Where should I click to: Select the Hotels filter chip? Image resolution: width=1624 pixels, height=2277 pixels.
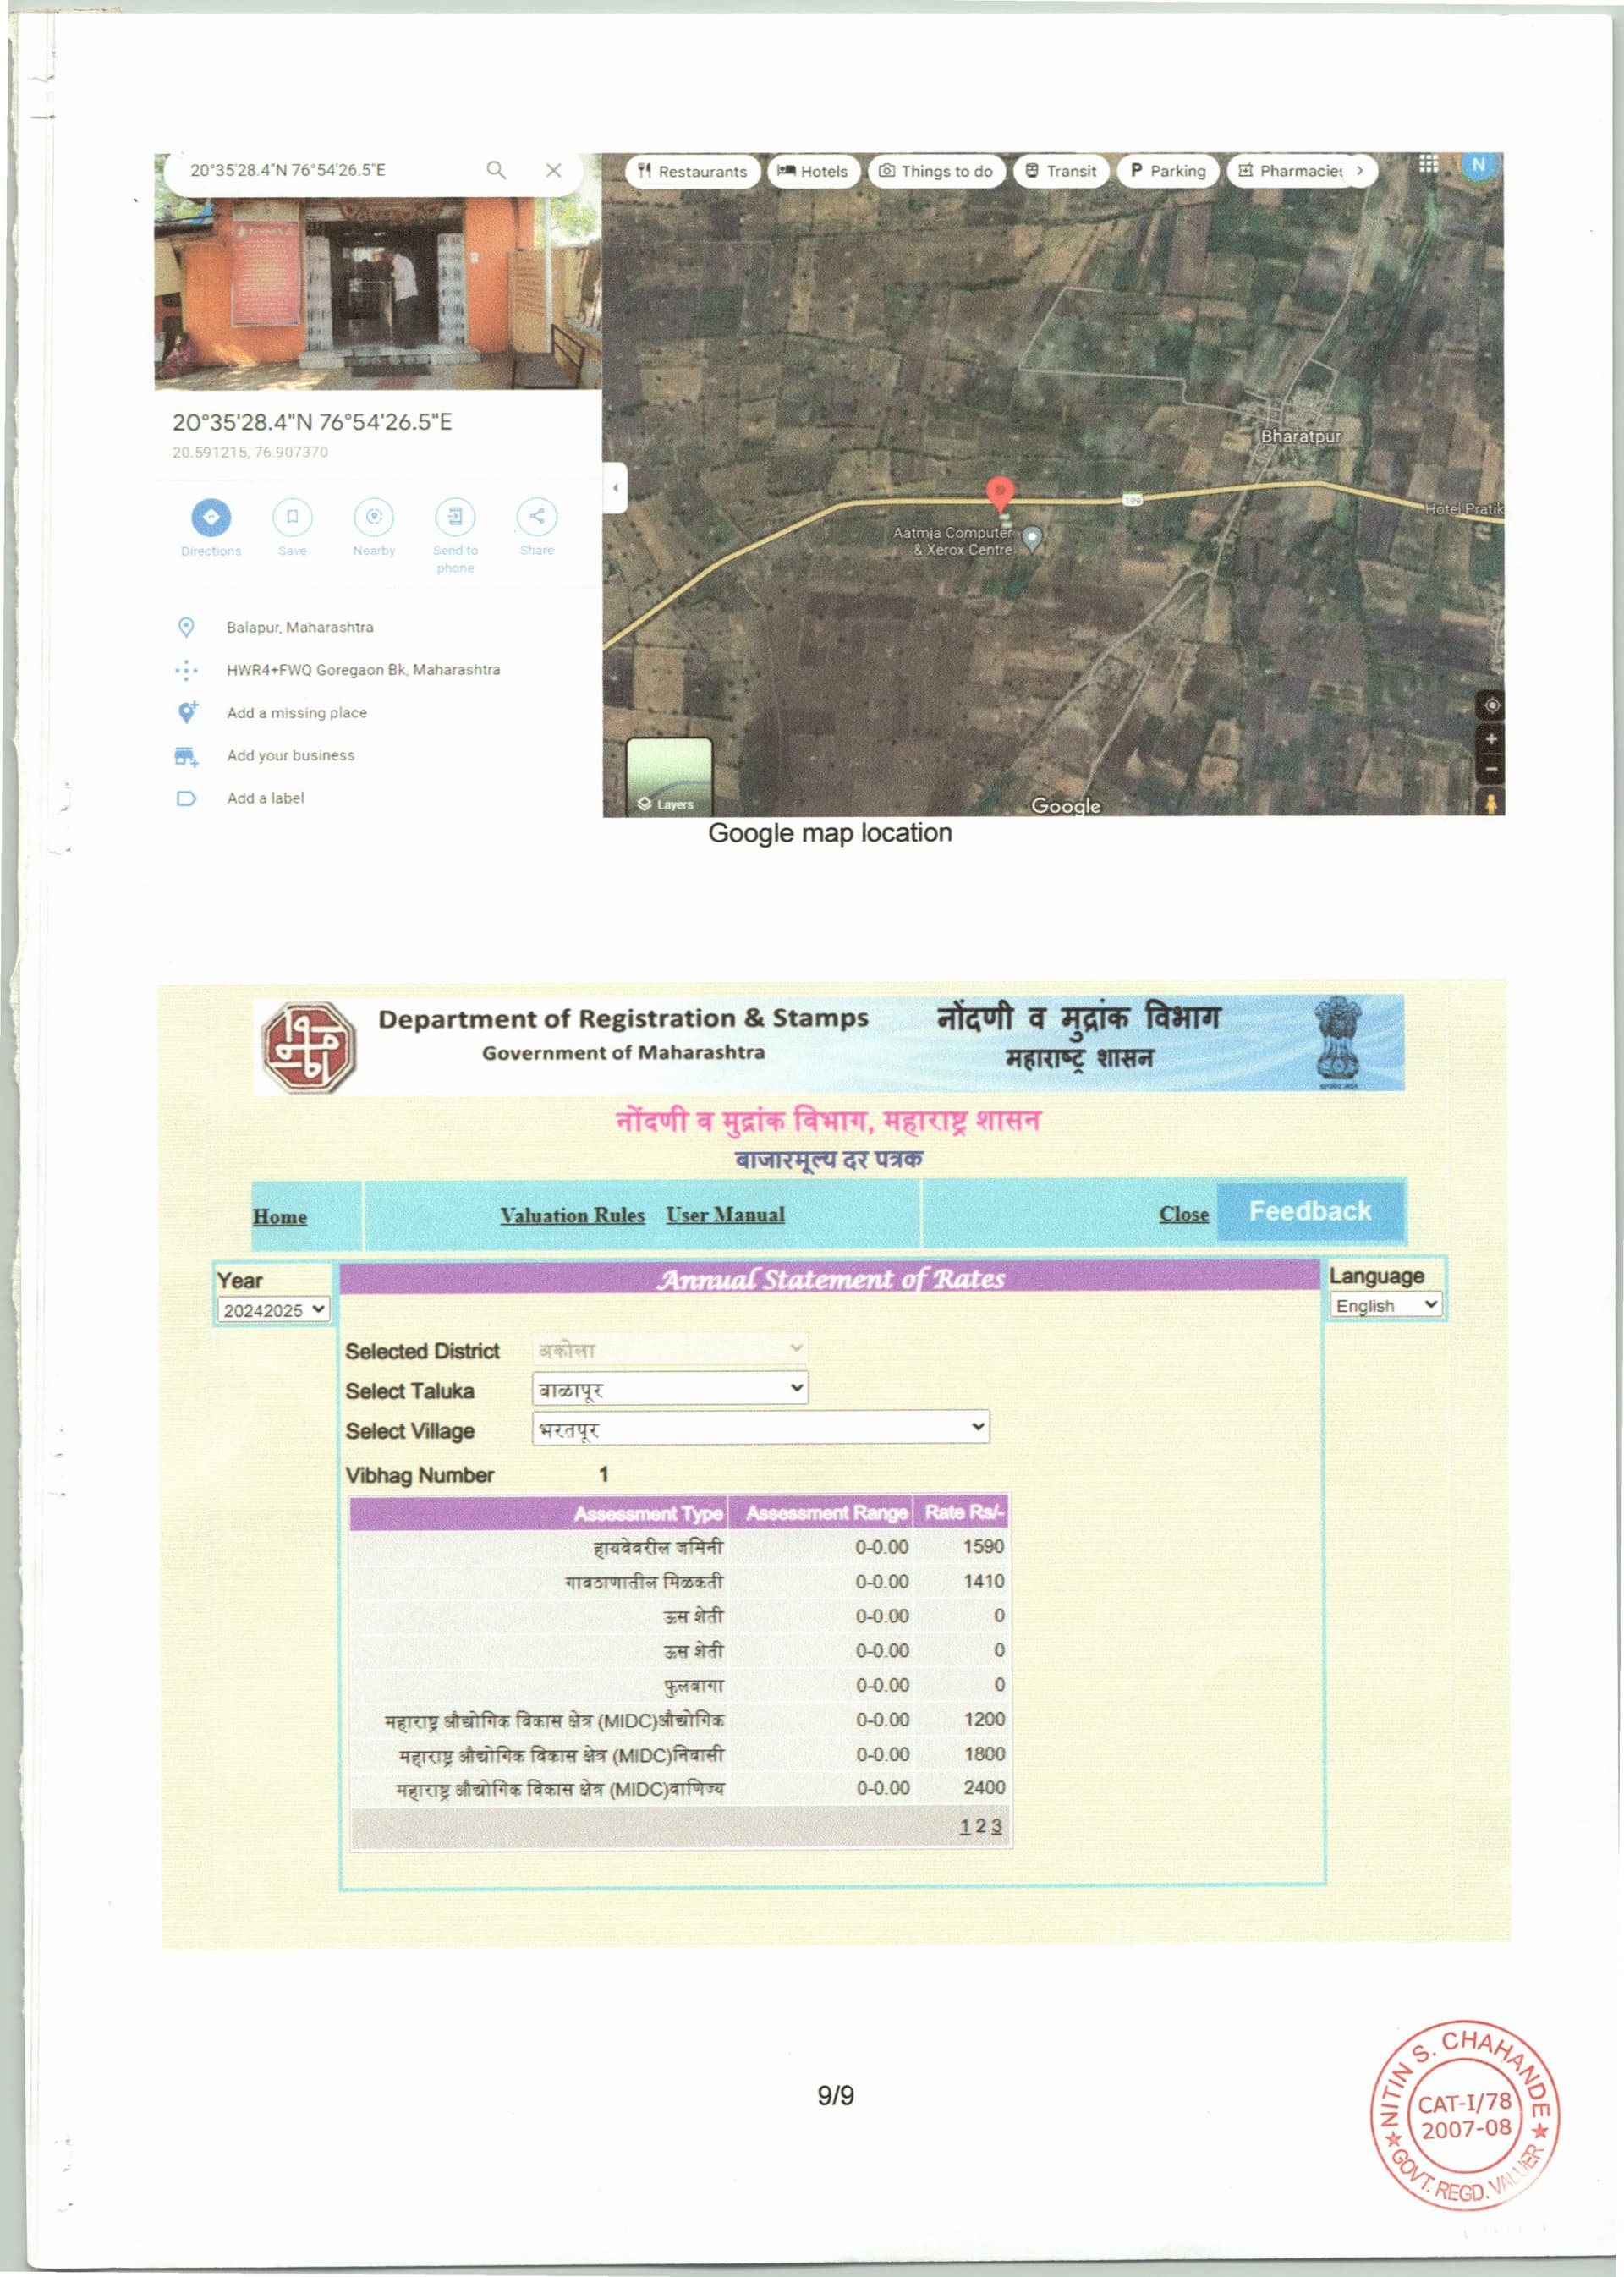(813, 171)
